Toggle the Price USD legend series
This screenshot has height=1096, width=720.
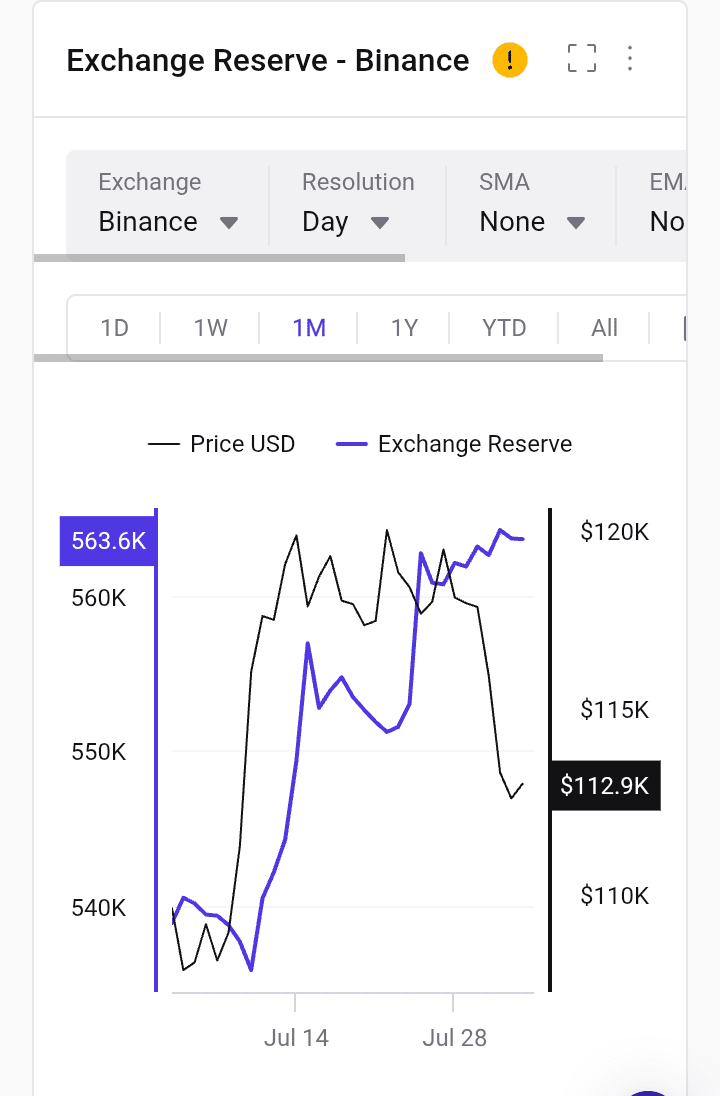click(222, 444)
